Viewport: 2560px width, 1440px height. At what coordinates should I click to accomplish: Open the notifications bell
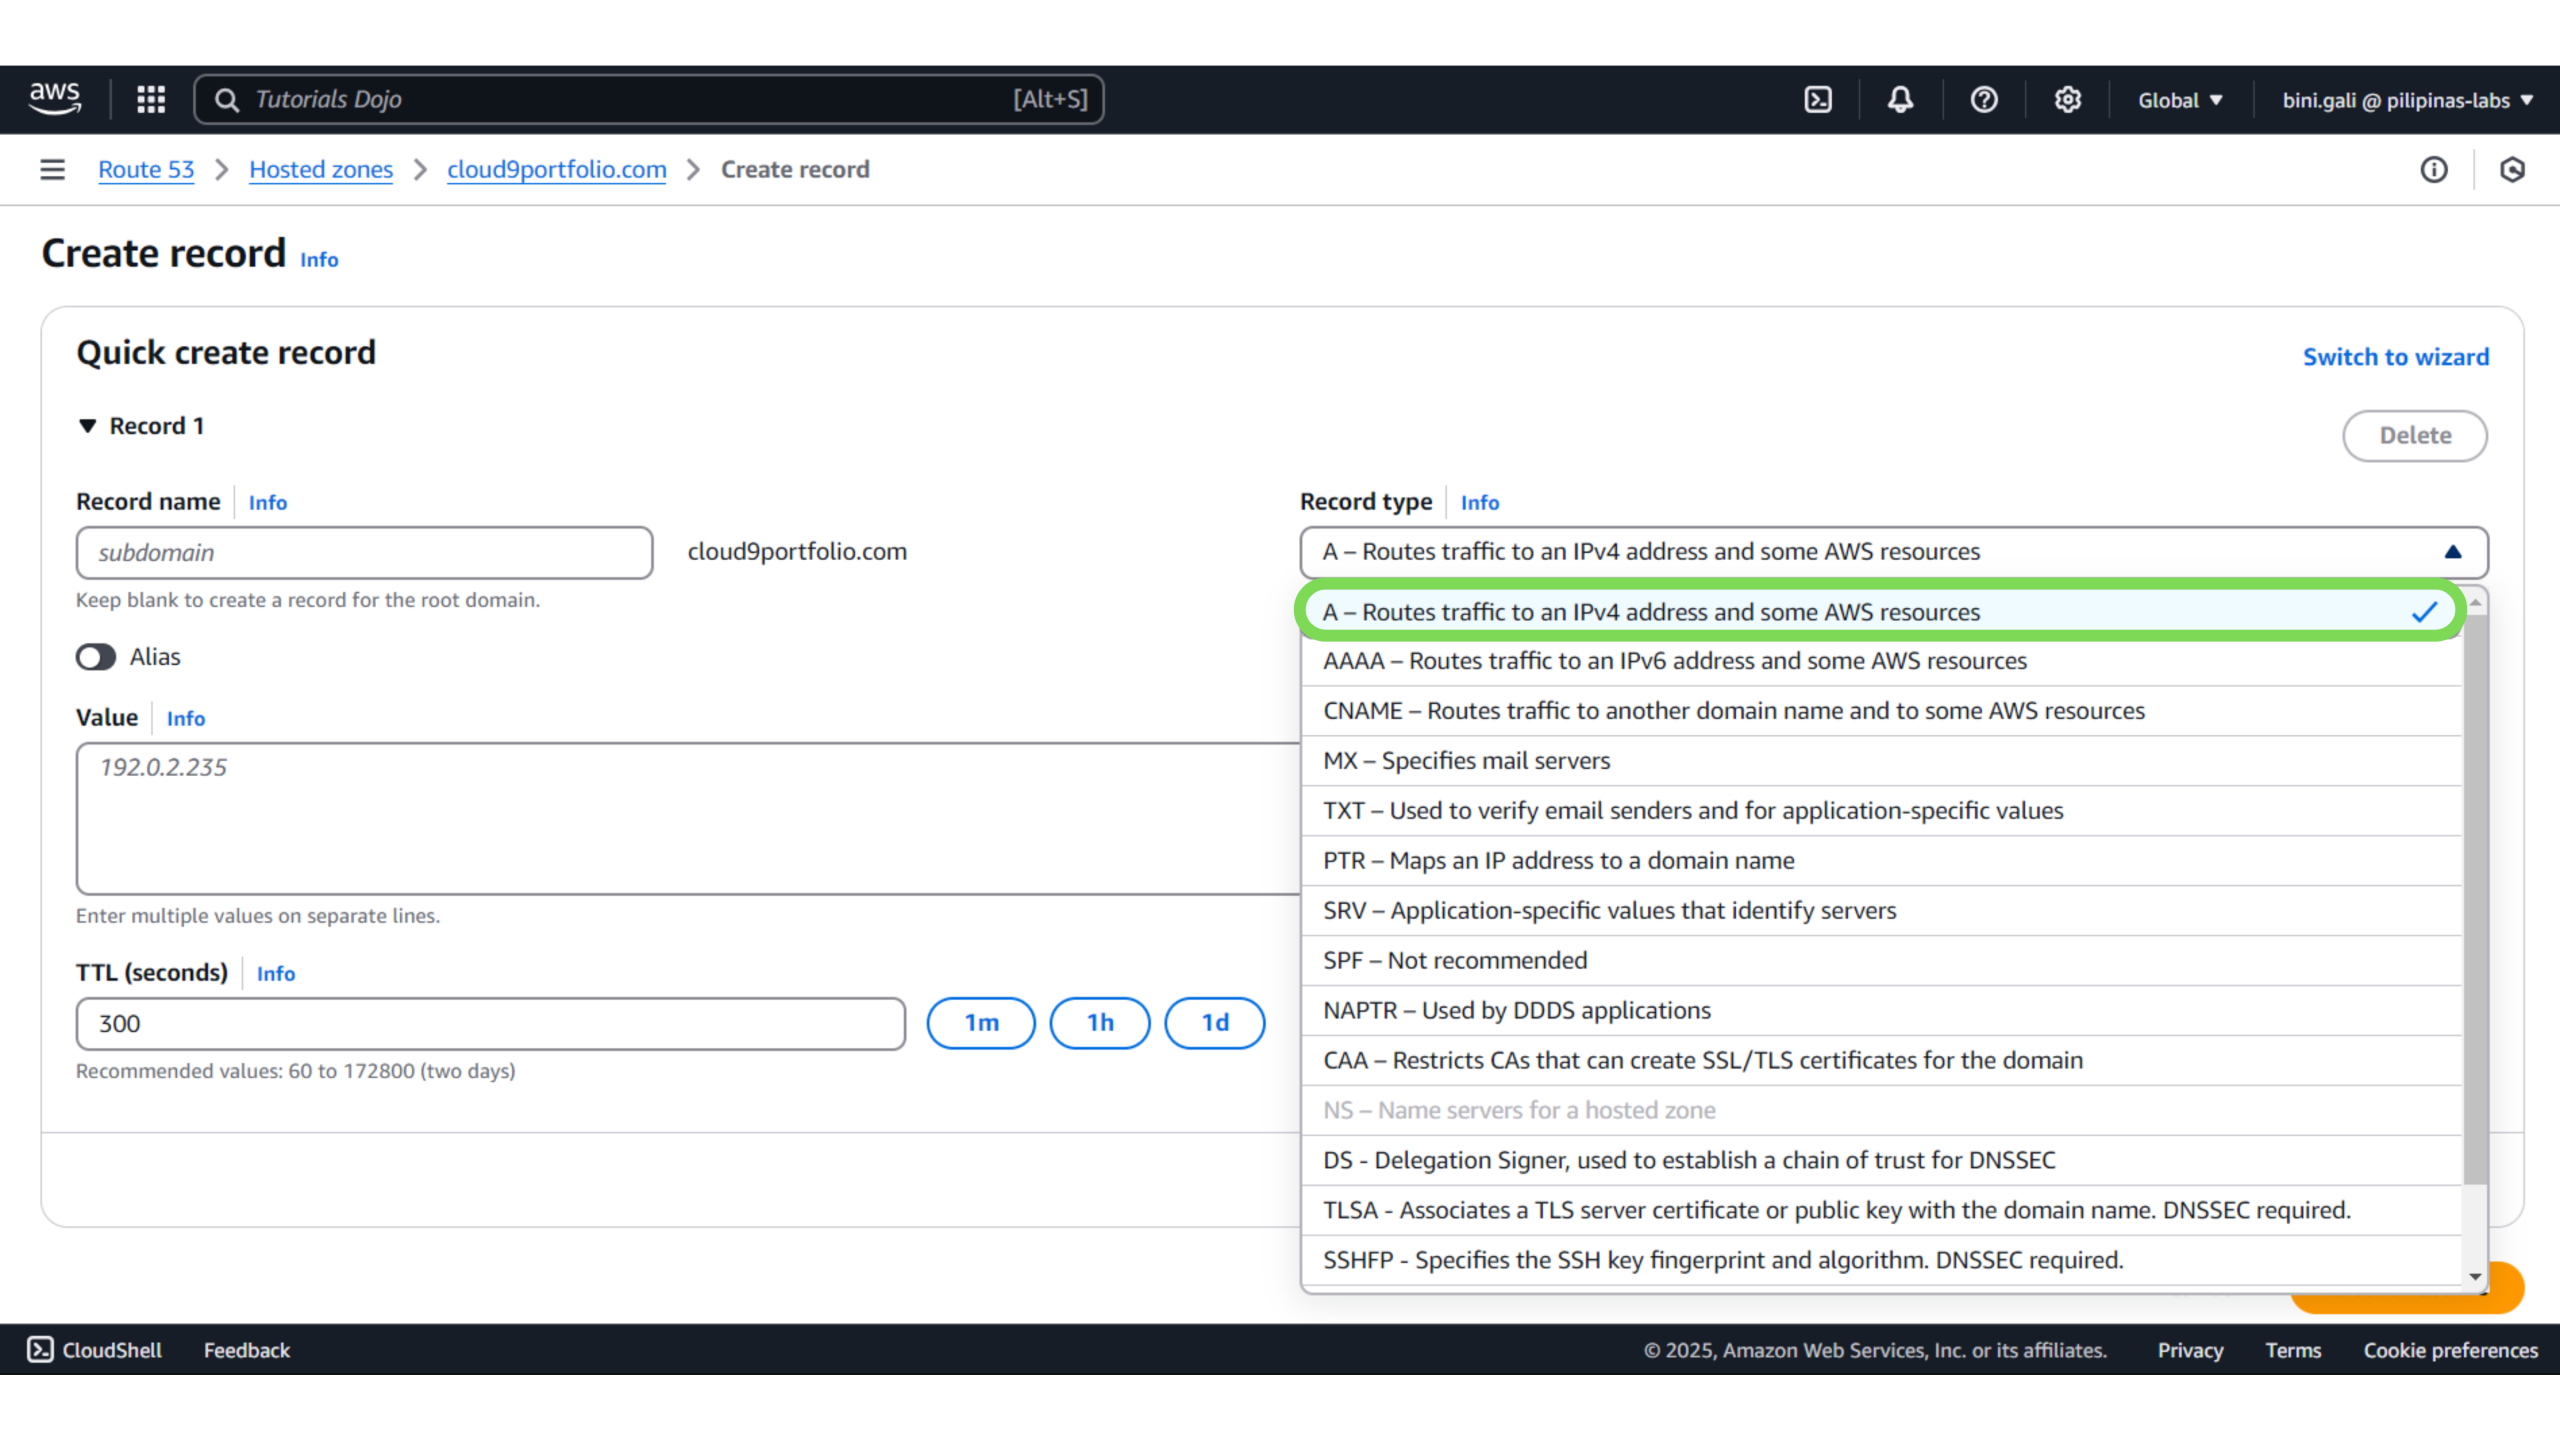point(1900,100)
